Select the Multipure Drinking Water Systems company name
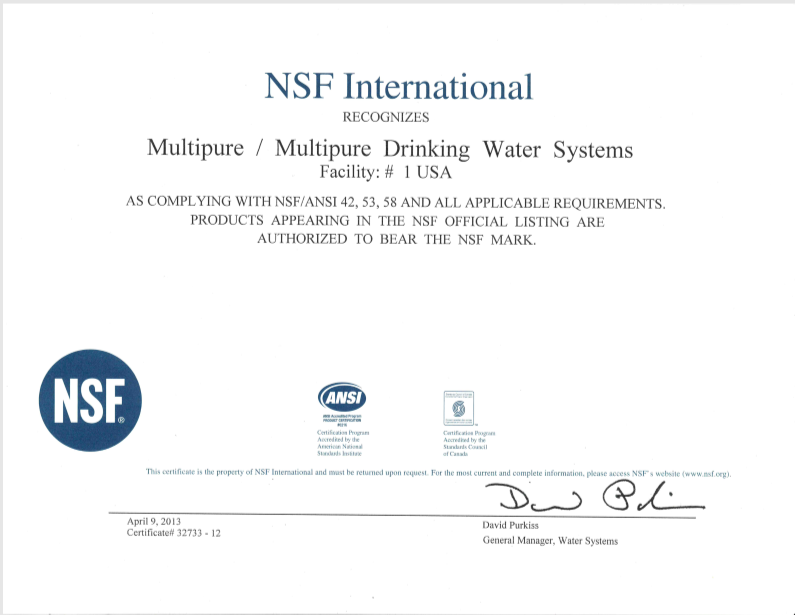The image size is (795, 615). [x=390, y=149]
